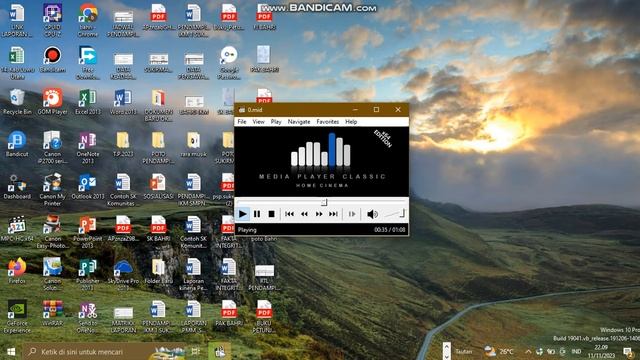The image size is (640, 360).
Task: Mute audio via the speaker icon
Action: tap(372, 214)
